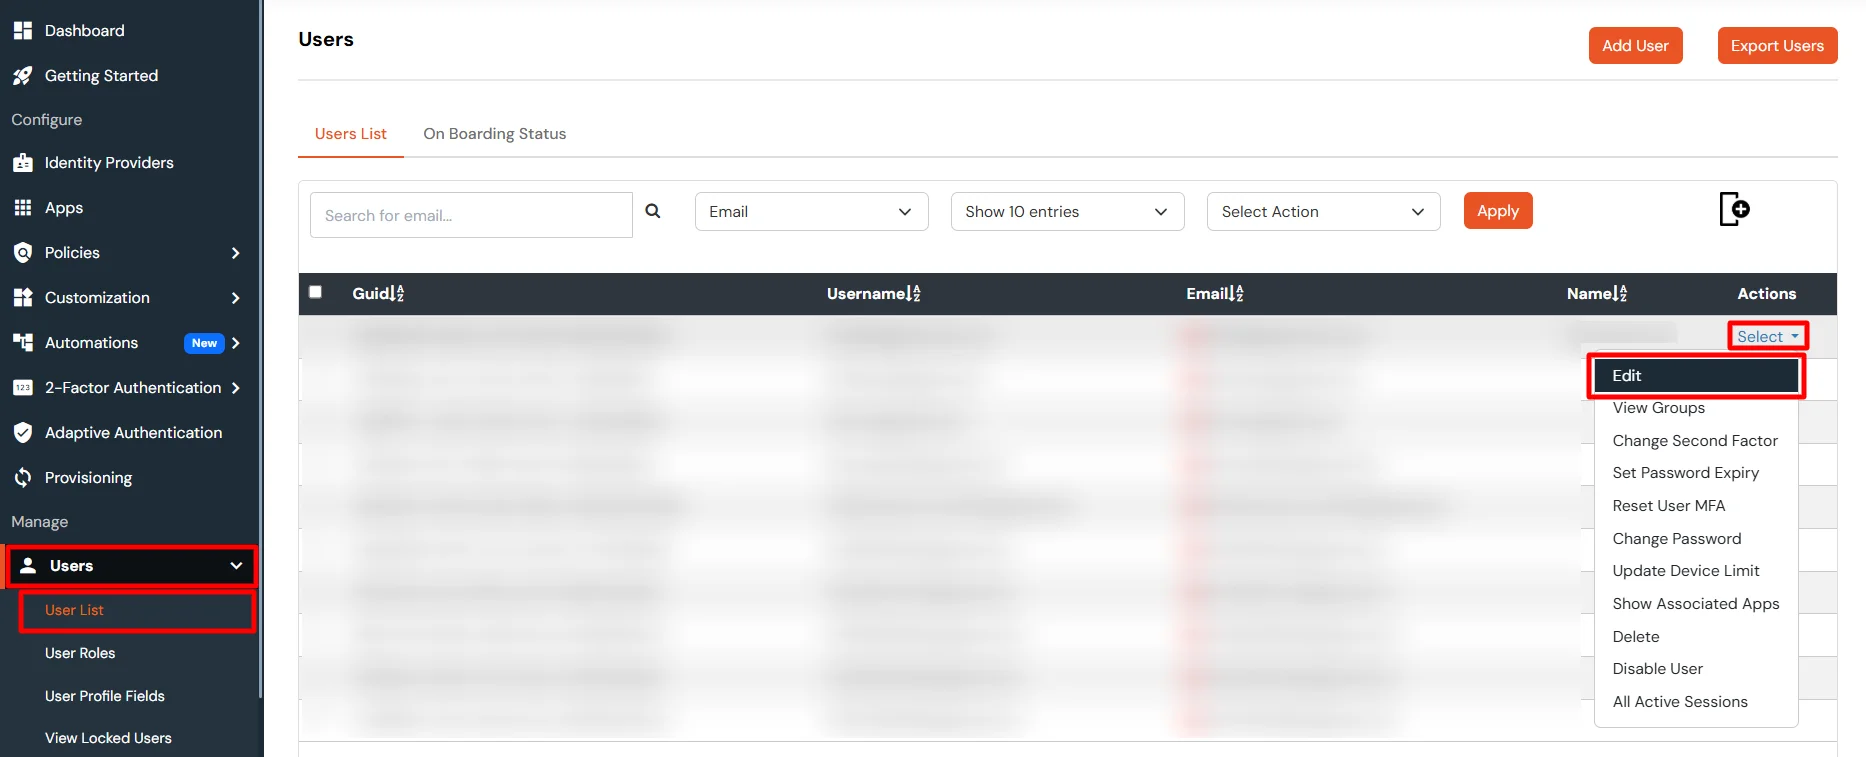The width and height of the screenshot is (1866, 757).
Task: Sort by Guid using the sort icon
Action: [x=398, y=294]
